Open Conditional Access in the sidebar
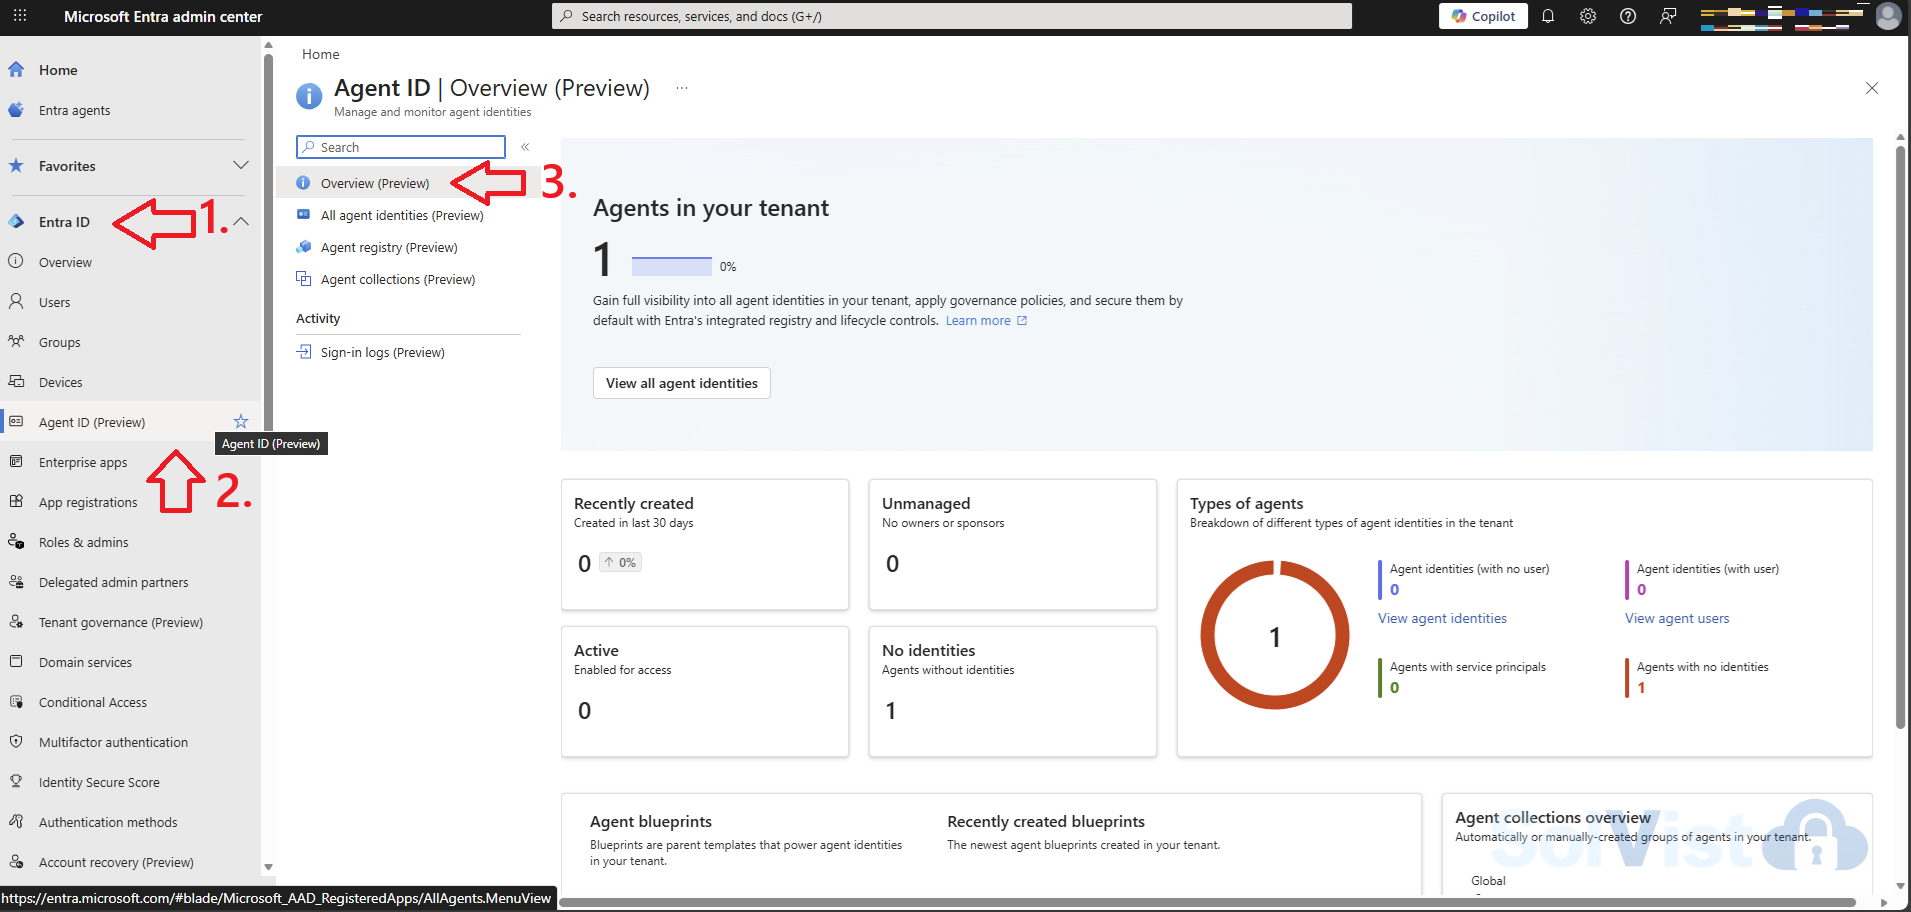 (x=92, y=702)
